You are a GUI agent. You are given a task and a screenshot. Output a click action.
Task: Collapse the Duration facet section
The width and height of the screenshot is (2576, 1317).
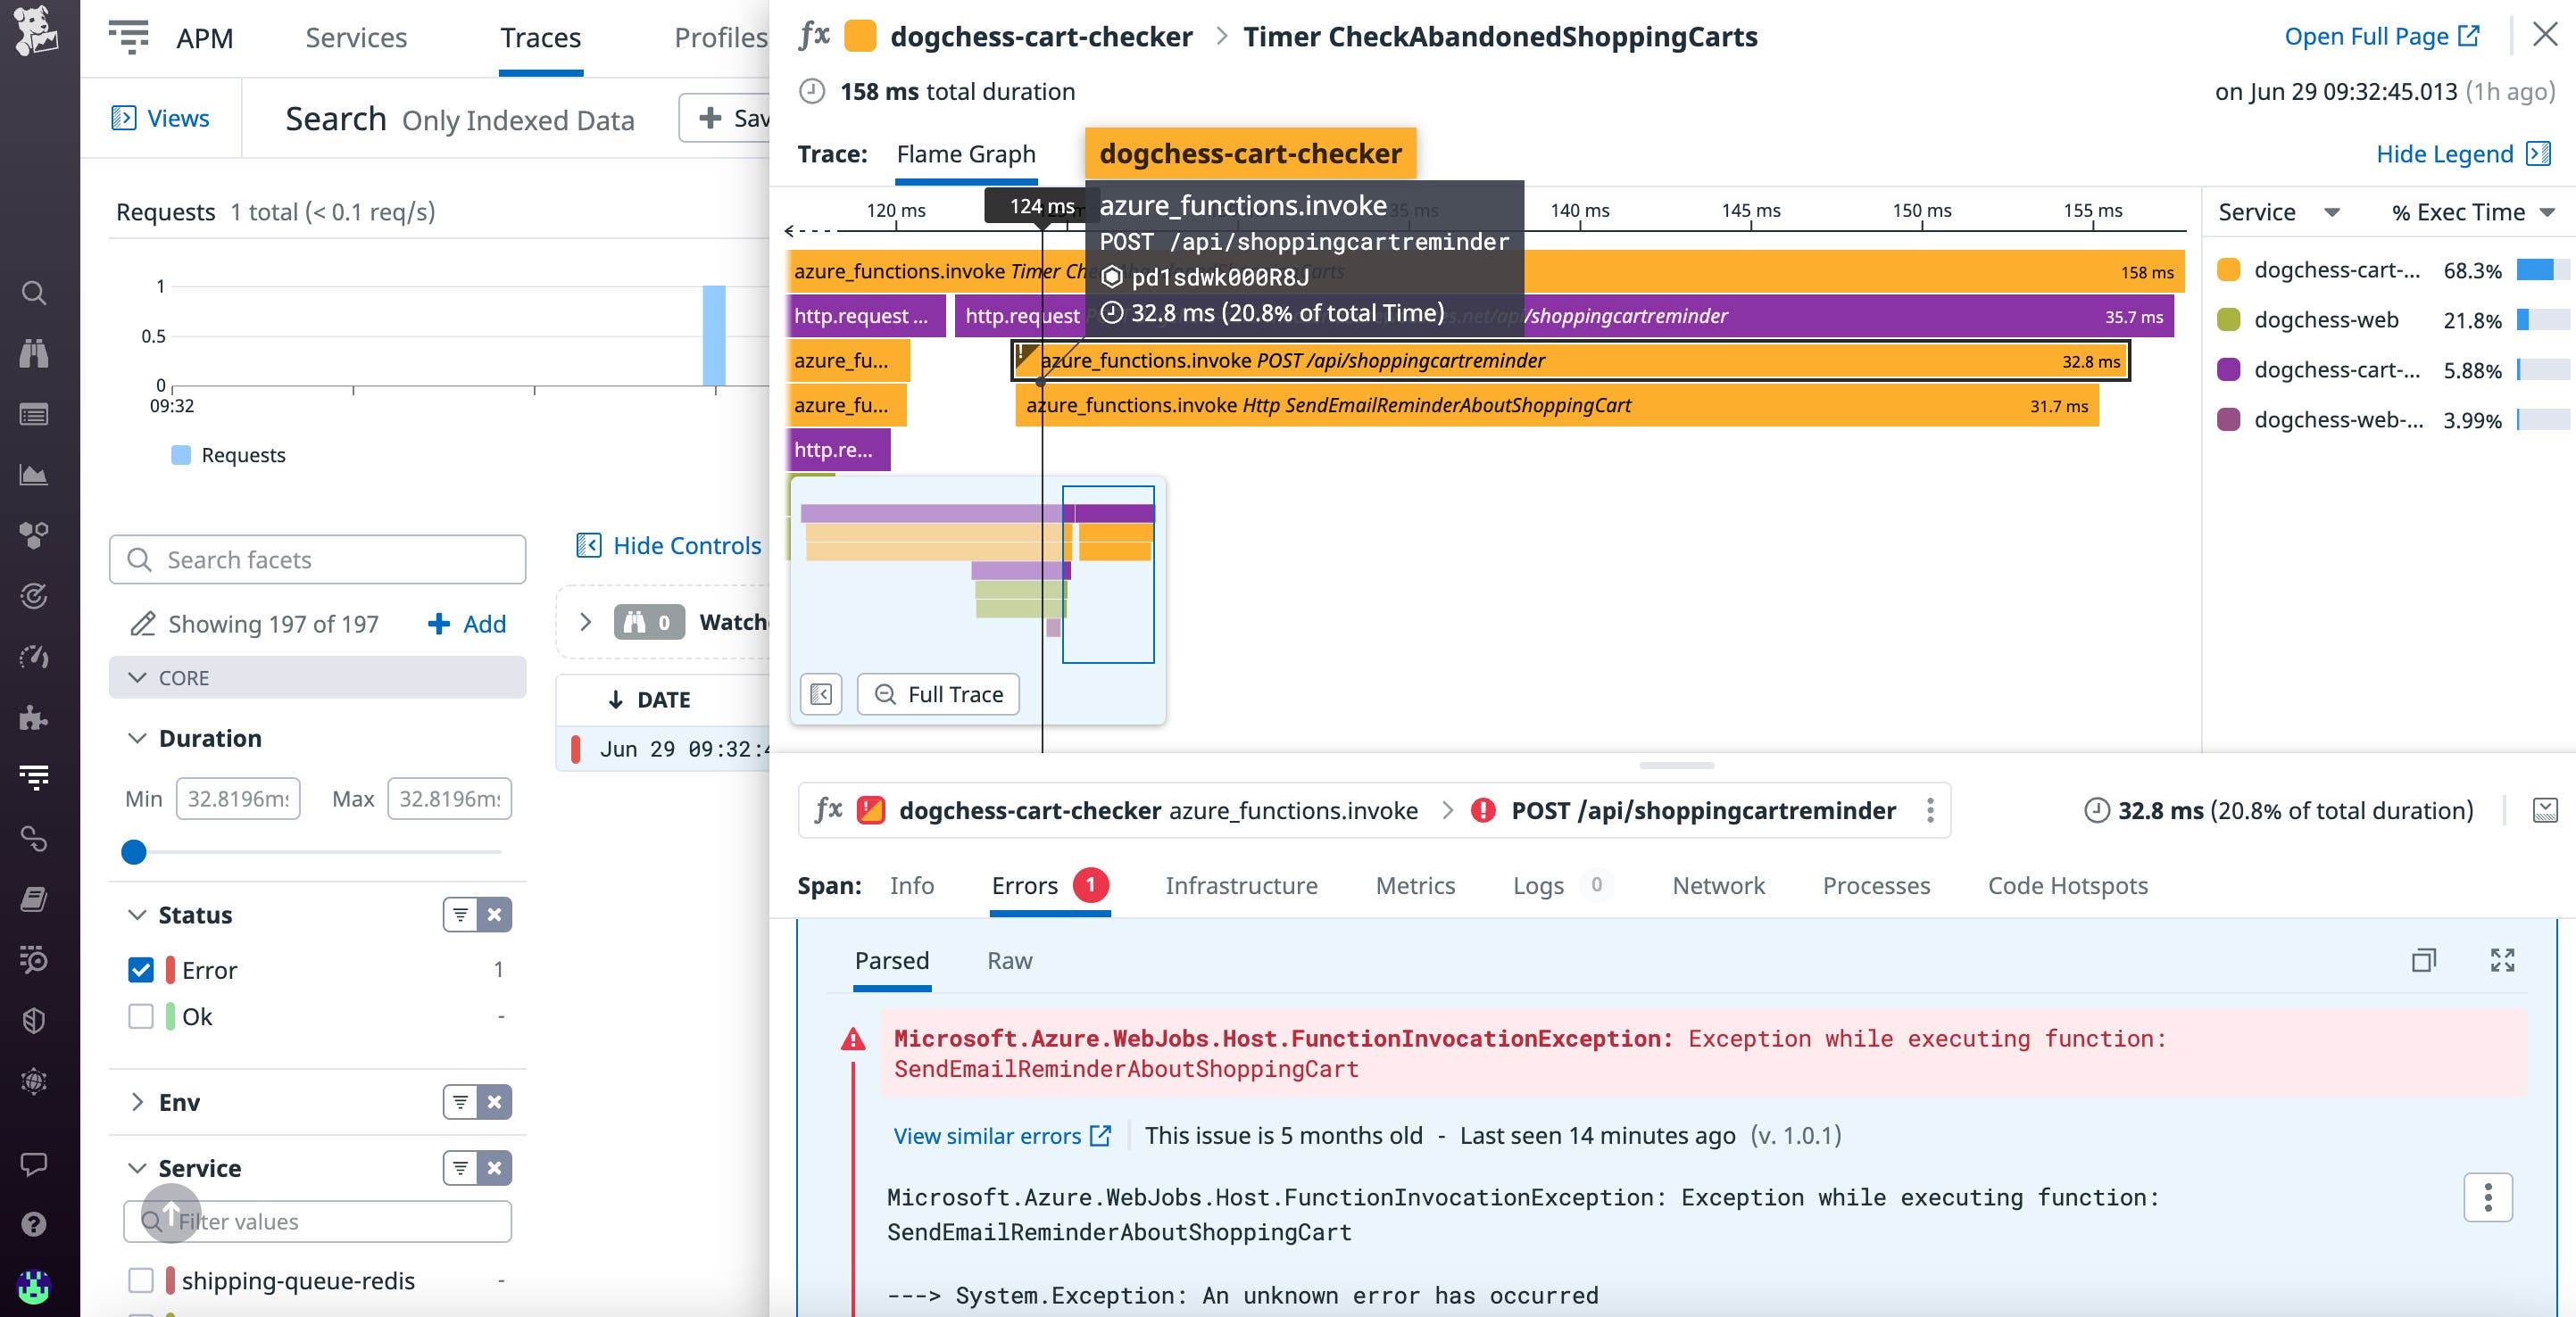138,738
